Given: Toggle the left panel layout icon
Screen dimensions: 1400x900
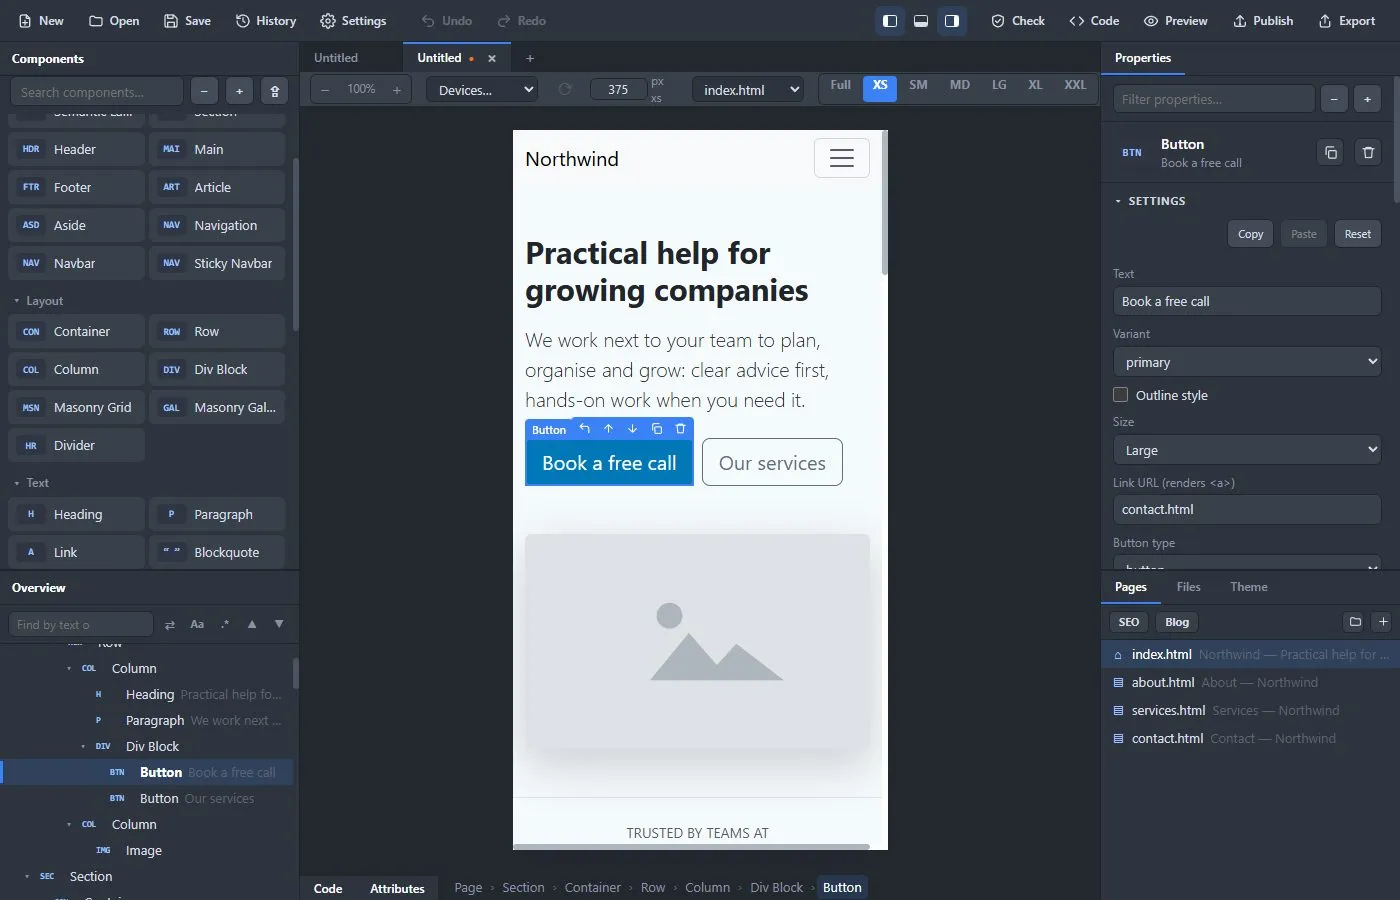Looking at the screenshot, I should coord(889,21).
